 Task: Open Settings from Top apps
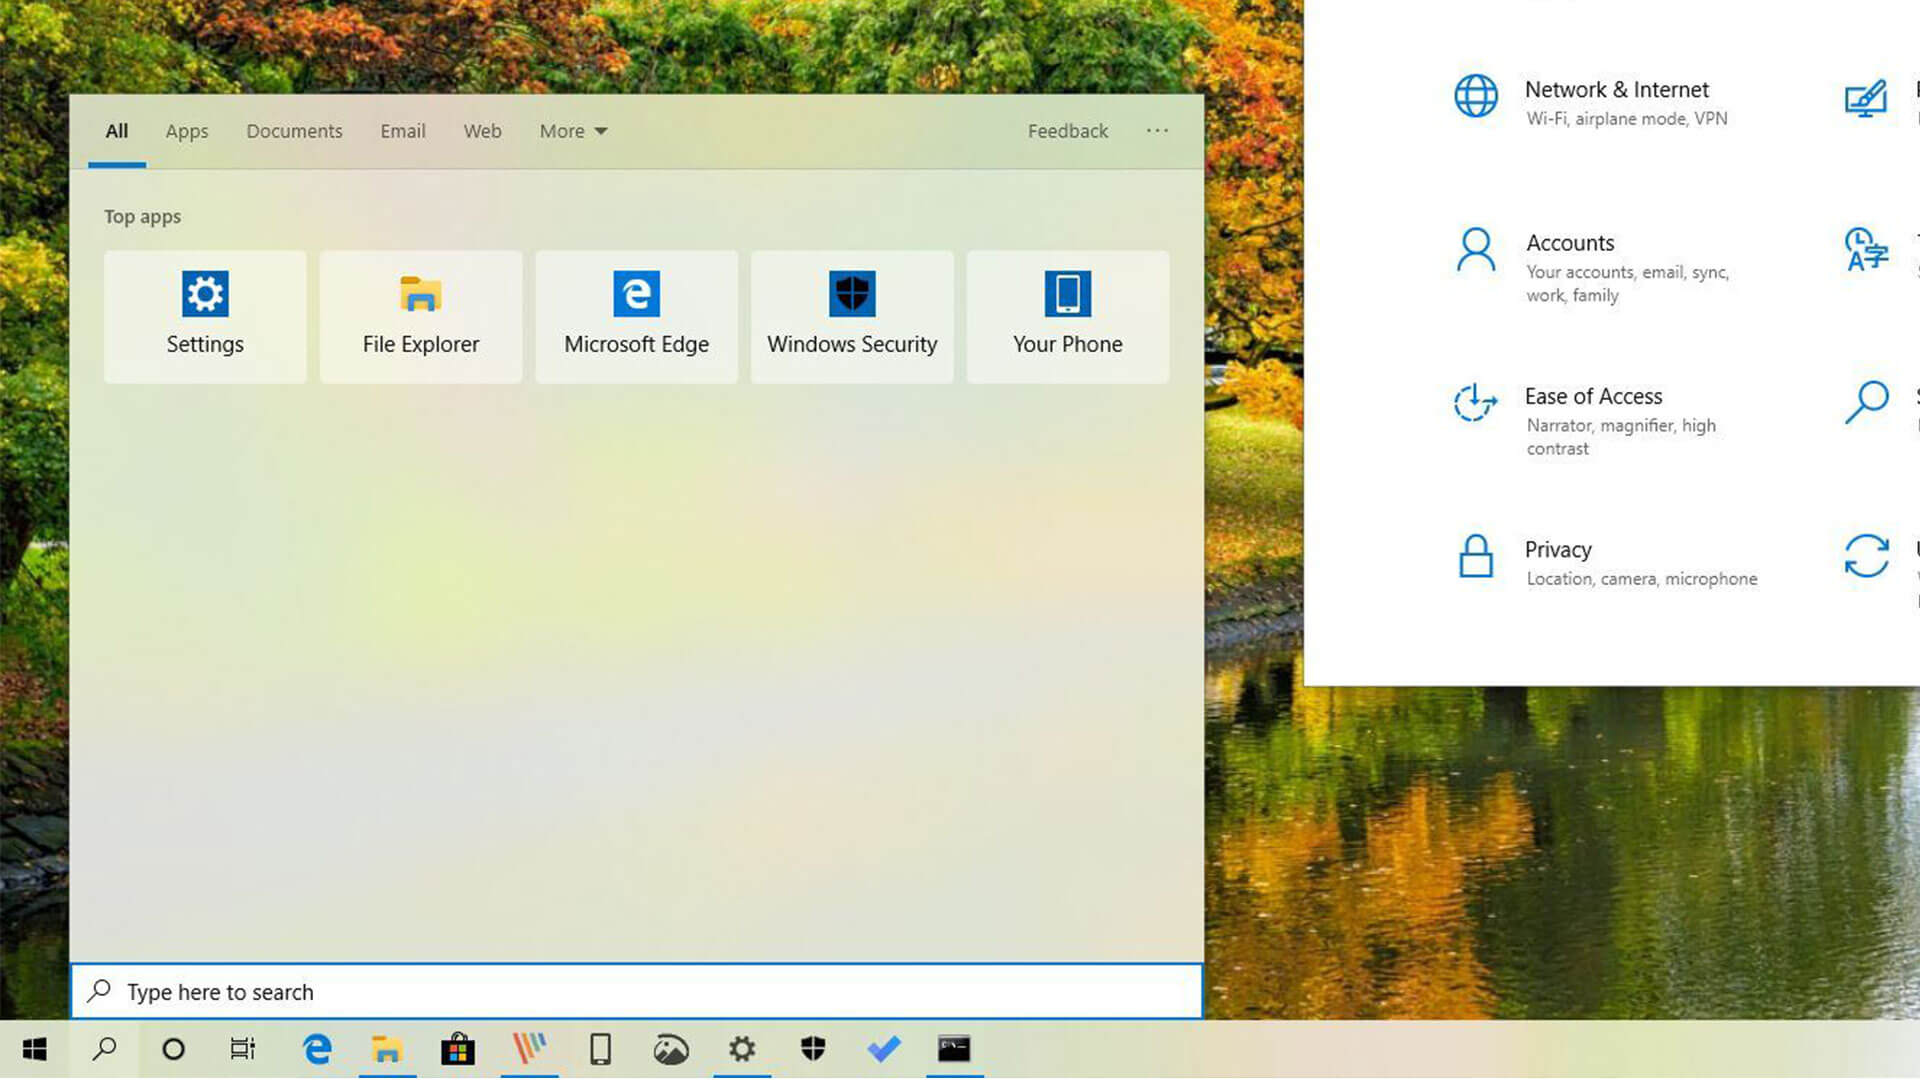[x=205, y=316]
